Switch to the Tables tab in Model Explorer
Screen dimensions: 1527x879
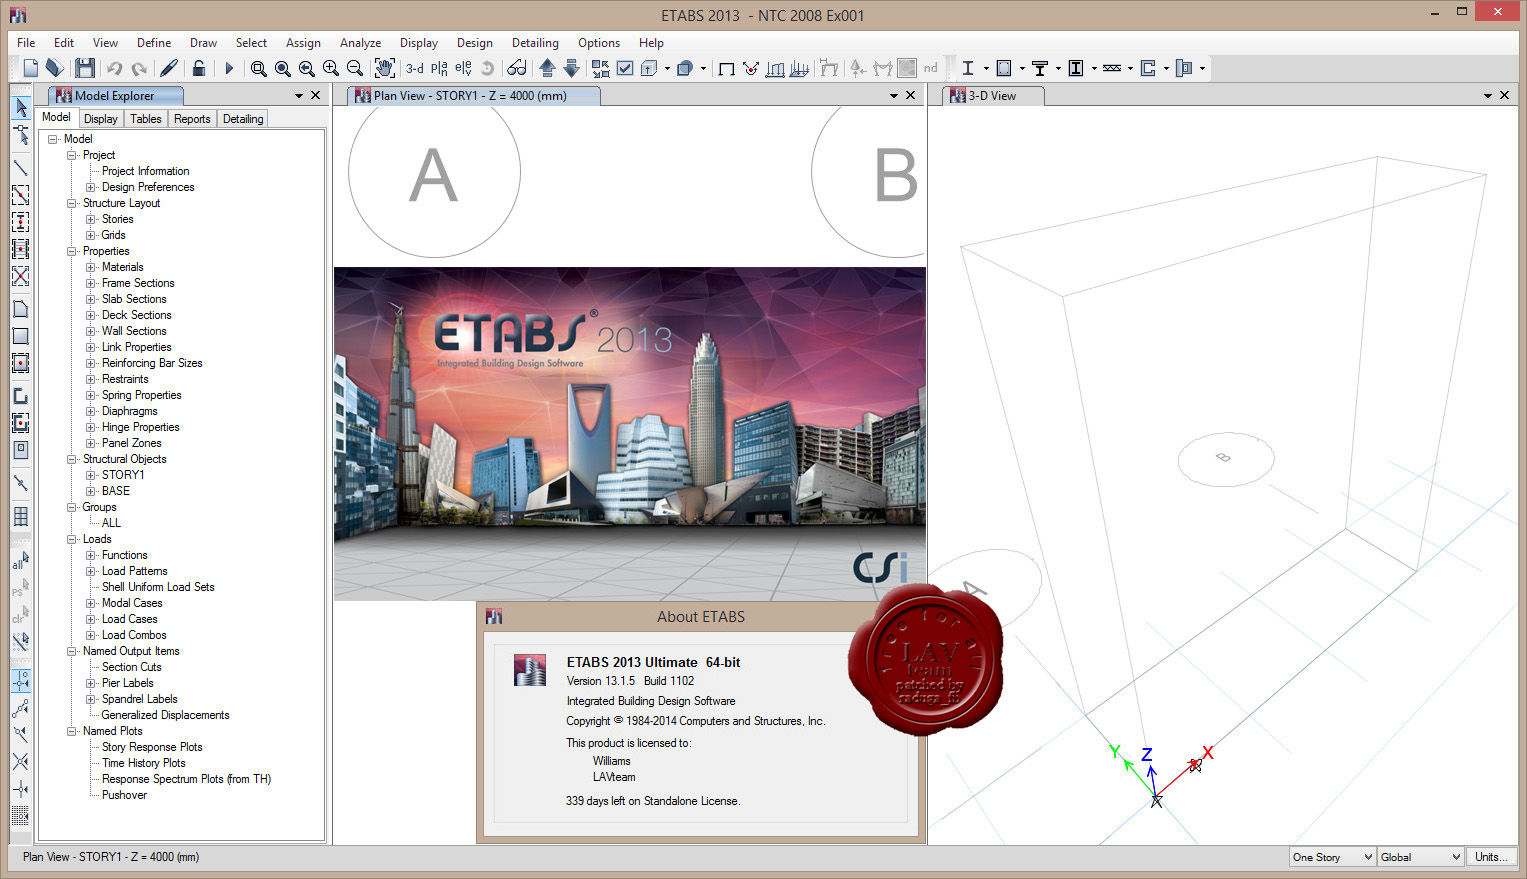point(146,119)
